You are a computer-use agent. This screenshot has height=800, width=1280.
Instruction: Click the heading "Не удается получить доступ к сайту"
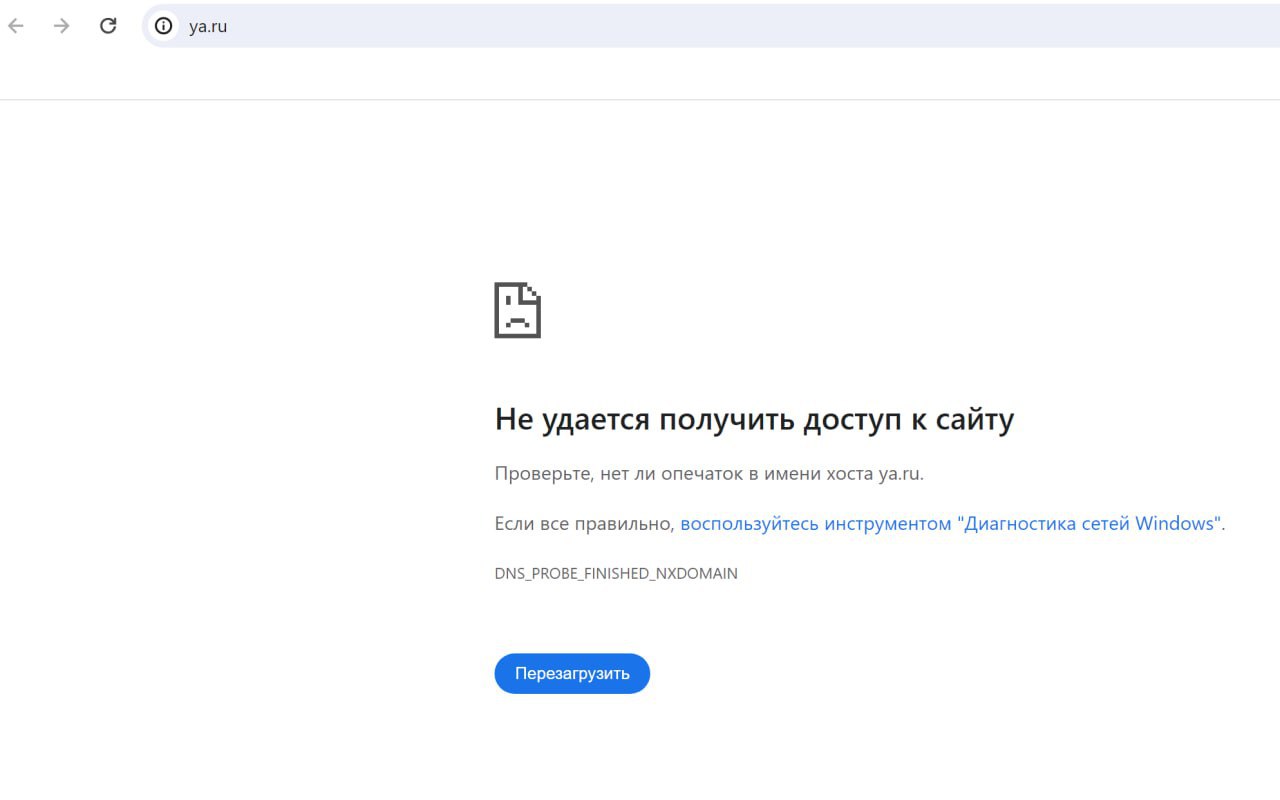[754, 419]
